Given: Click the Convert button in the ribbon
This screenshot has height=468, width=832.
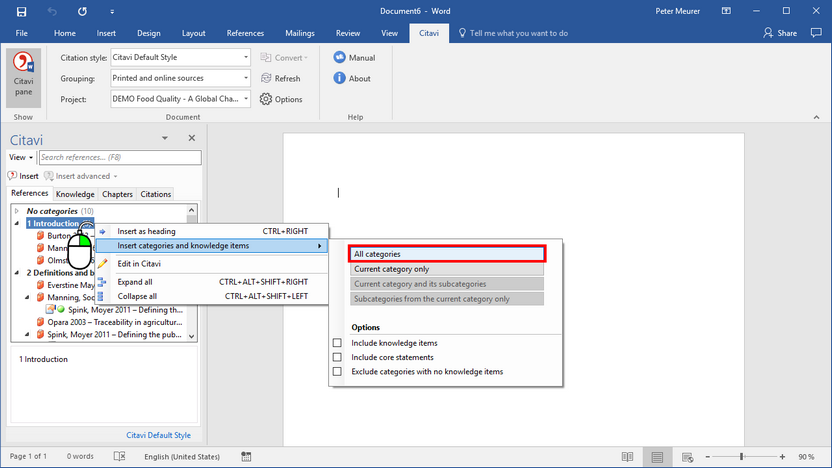Looking at the screenshot, I should (x=284, y=57).
